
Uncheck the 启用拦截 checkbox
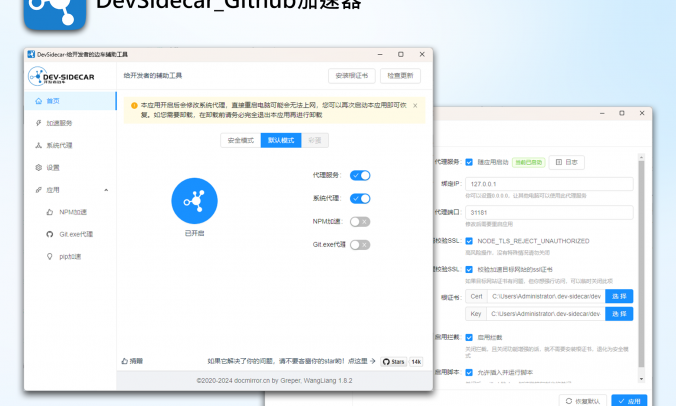(x=469, y=337)
